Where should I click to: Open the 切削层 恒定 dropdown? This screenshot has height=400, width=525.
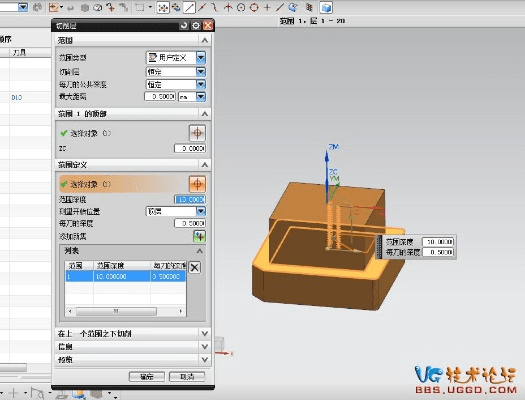(x=201, y=72)
